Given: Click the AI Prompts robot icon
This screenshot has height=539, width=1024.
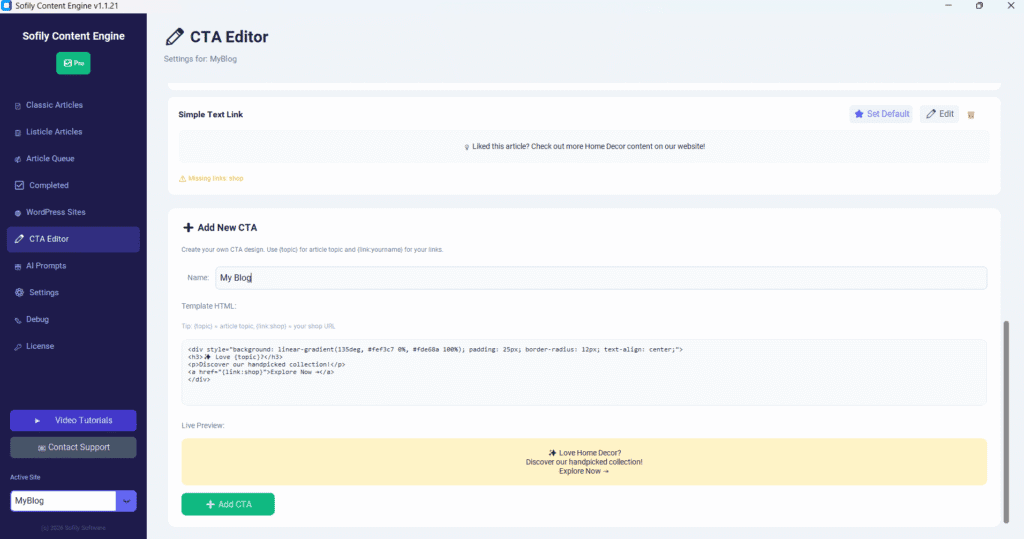Looking at the screenshot, I should pos(18,267).
